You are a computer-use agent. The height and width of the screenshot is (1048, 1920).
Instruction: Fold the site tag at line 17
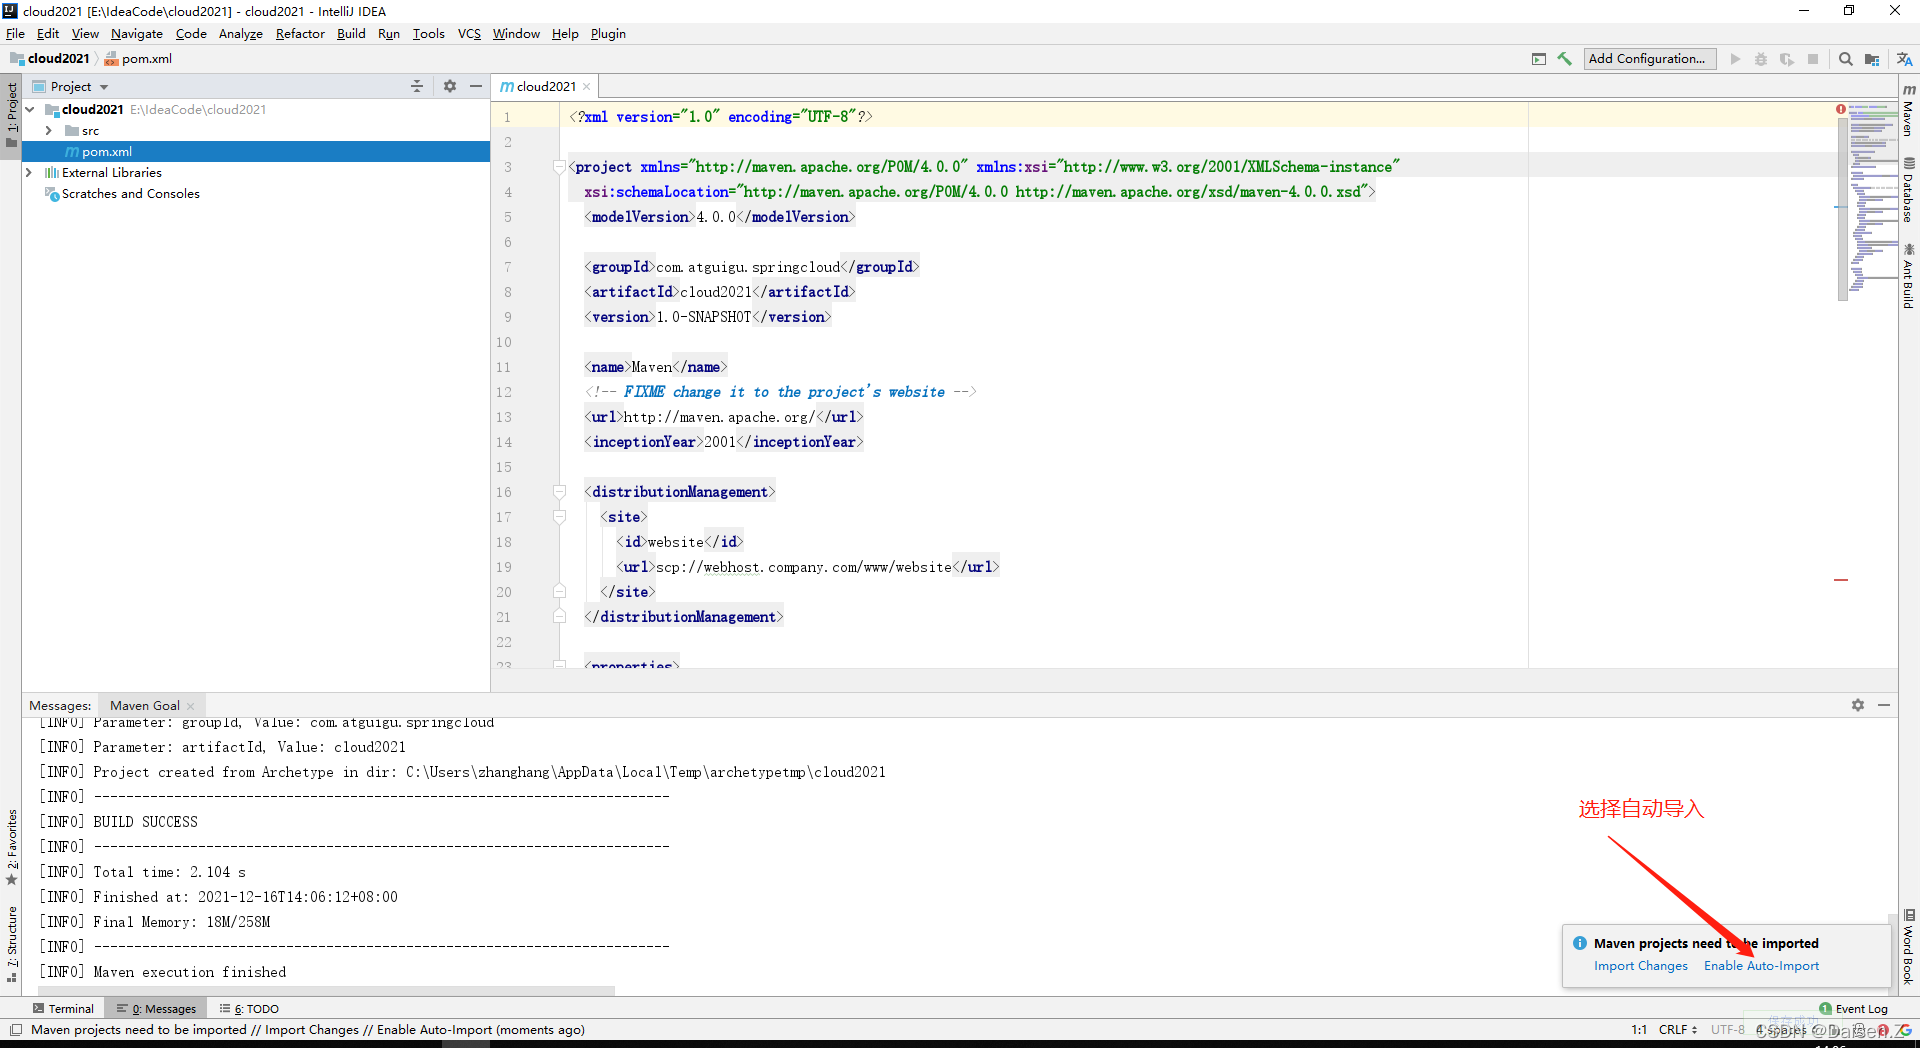pos(560,517)
